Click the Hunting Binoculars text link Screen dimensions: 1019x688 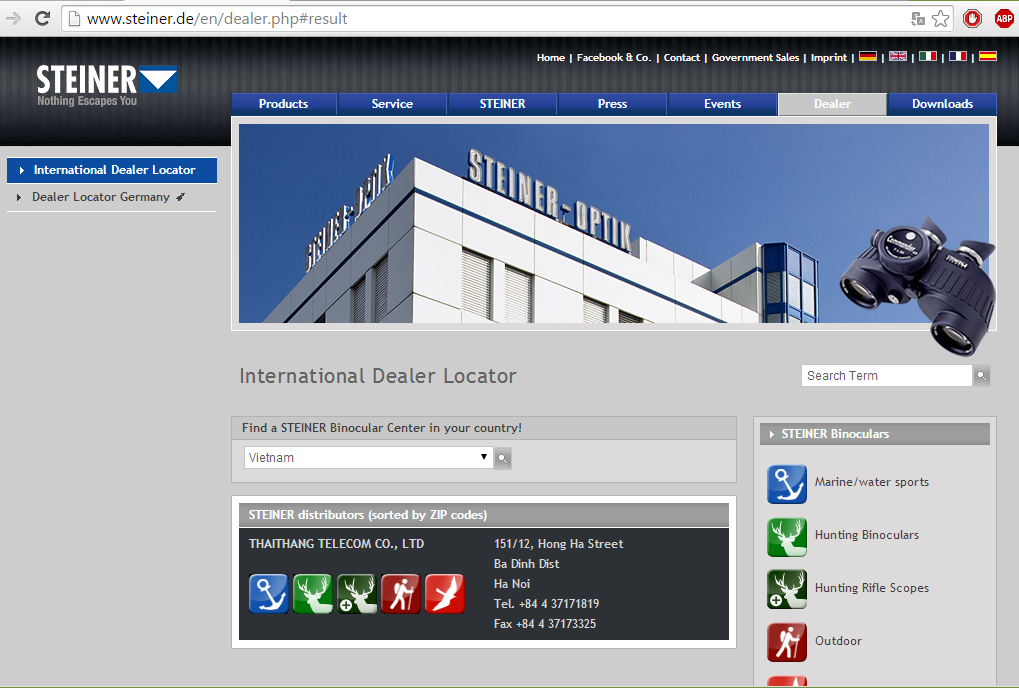(x=867, y=535)
